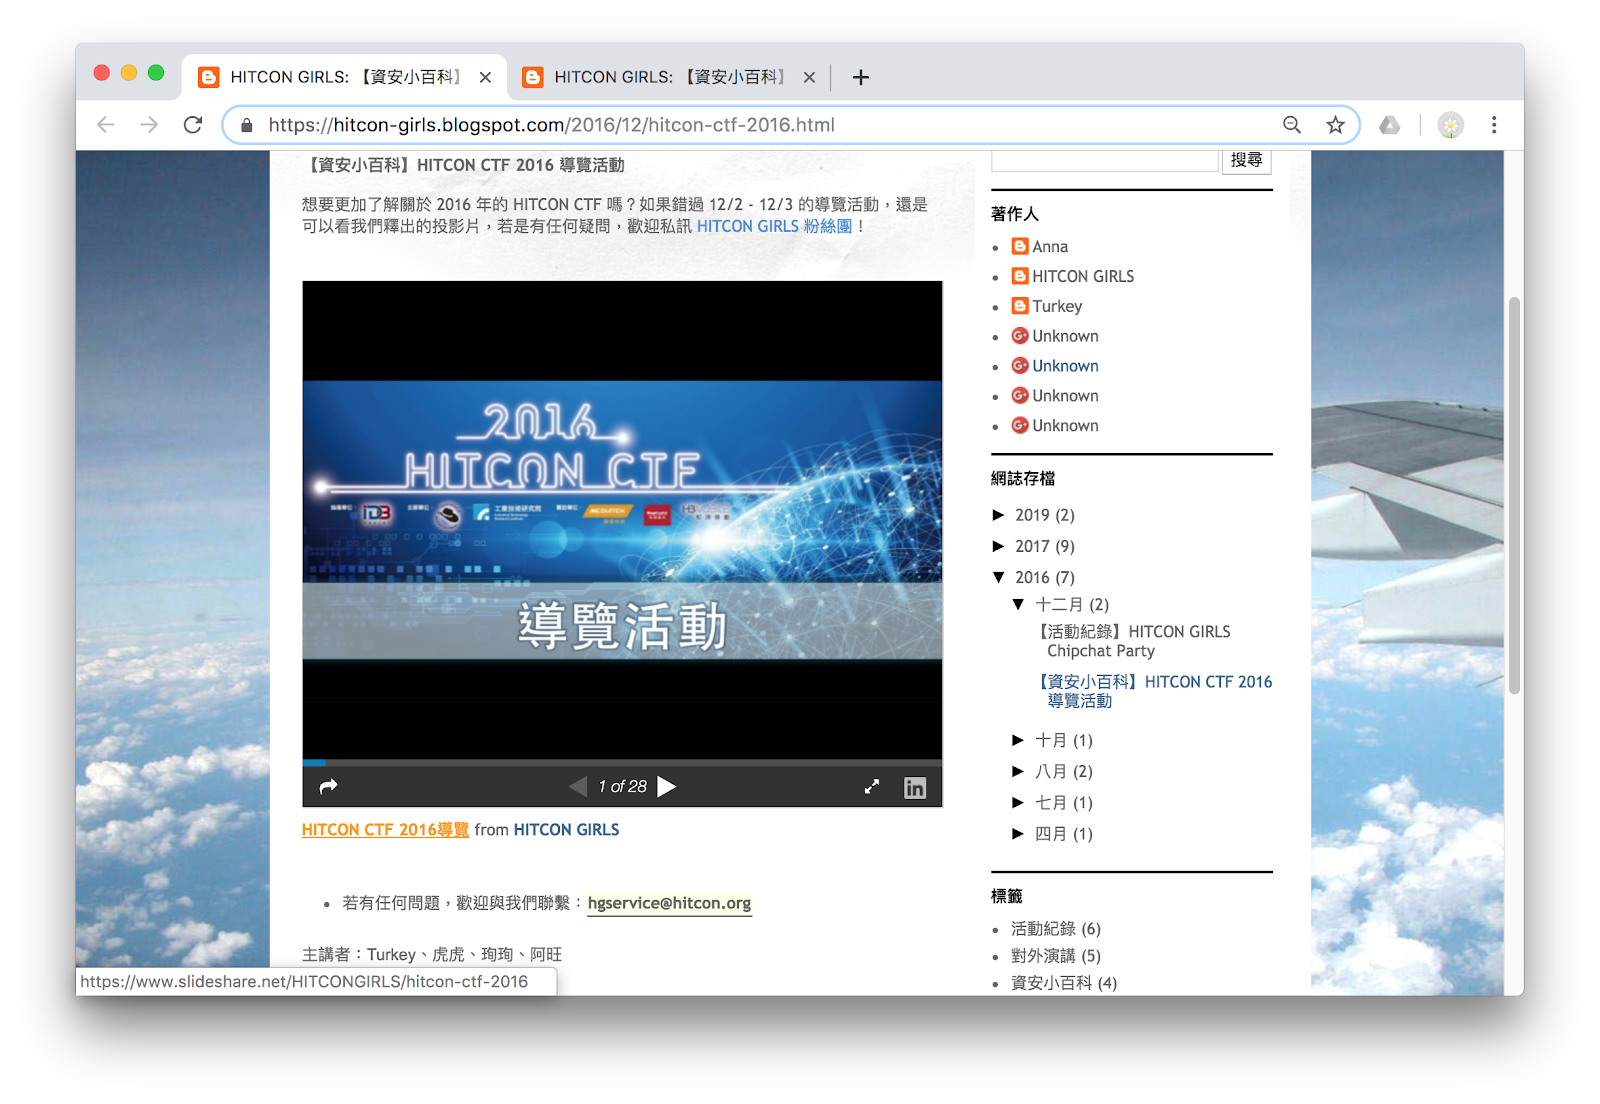Open the 活動紀錄 label
This screenshot has height=1104, width=1600.
coord(1043,929)
